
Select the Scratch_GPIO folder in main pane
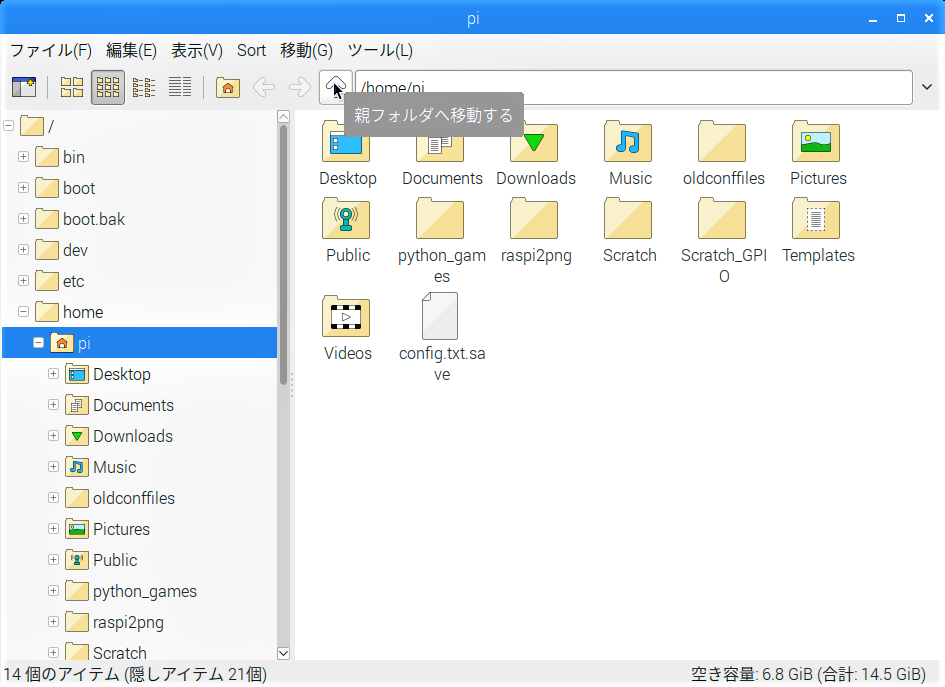pyautogui.click(x=722, y=218)
